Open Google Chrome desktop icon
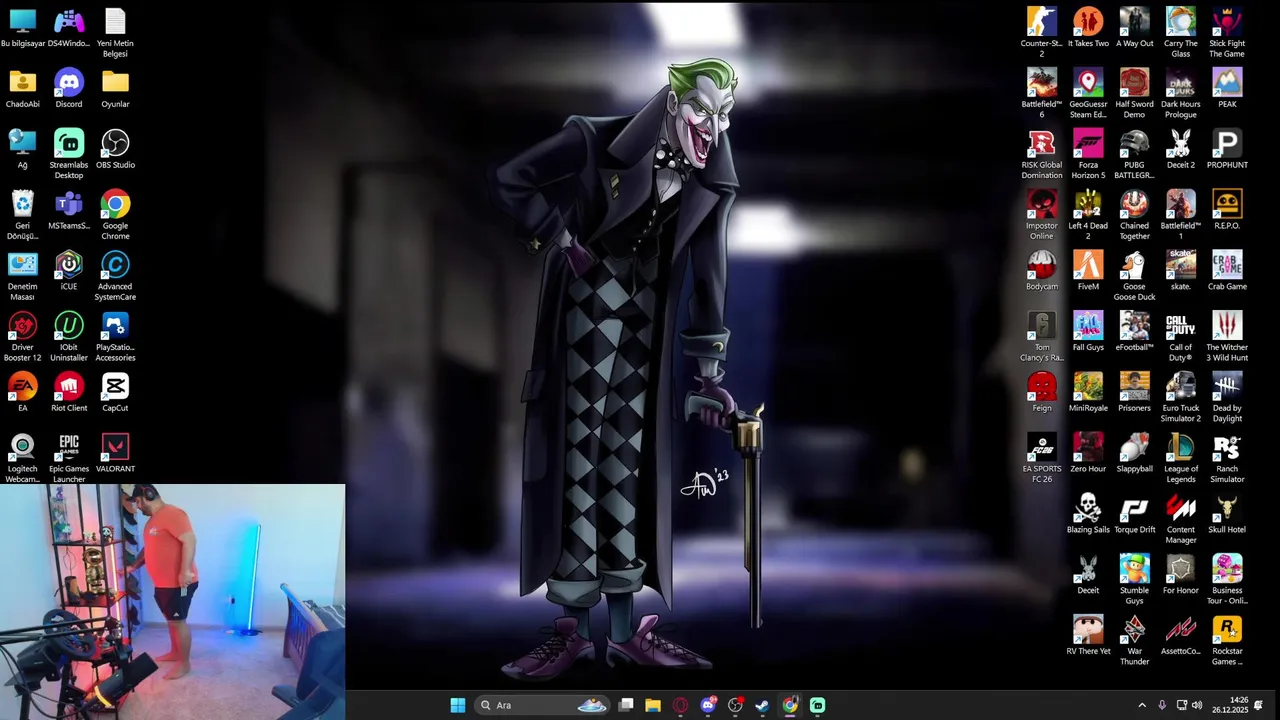Viewport: 1280px width, 720px height. [115, 216]
